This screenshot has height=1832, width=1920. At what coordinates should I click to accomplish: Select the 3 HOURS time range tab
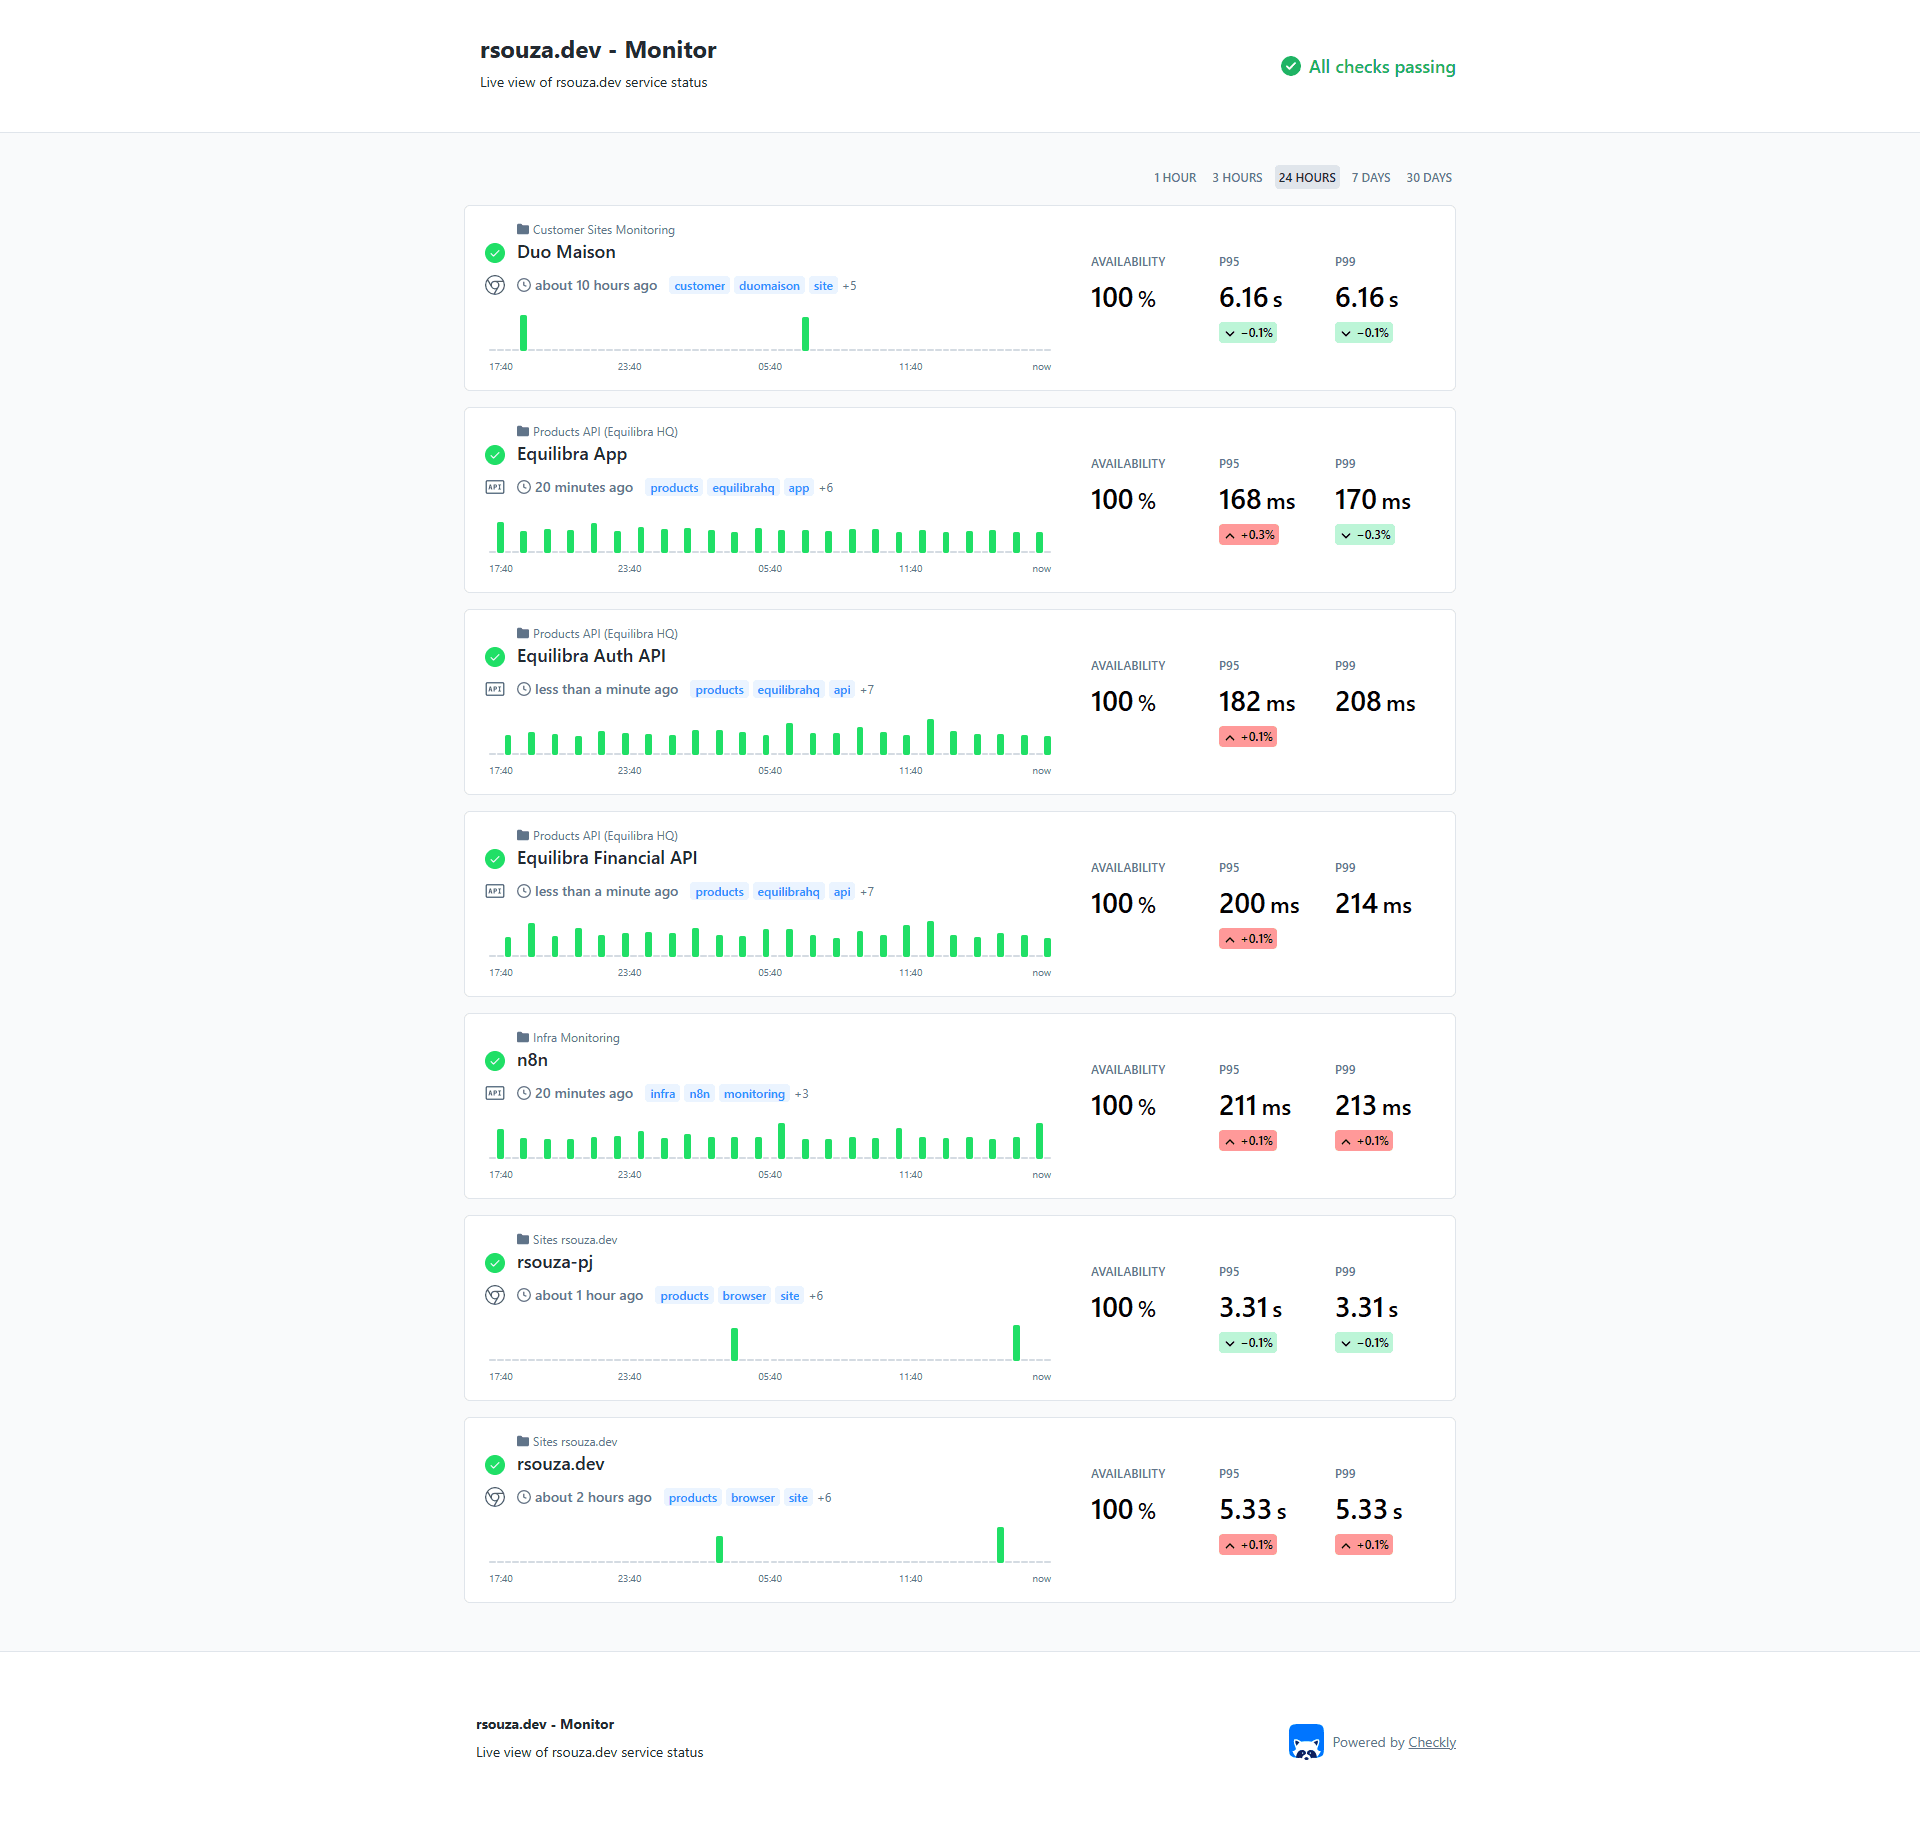tap(1237, 178)
